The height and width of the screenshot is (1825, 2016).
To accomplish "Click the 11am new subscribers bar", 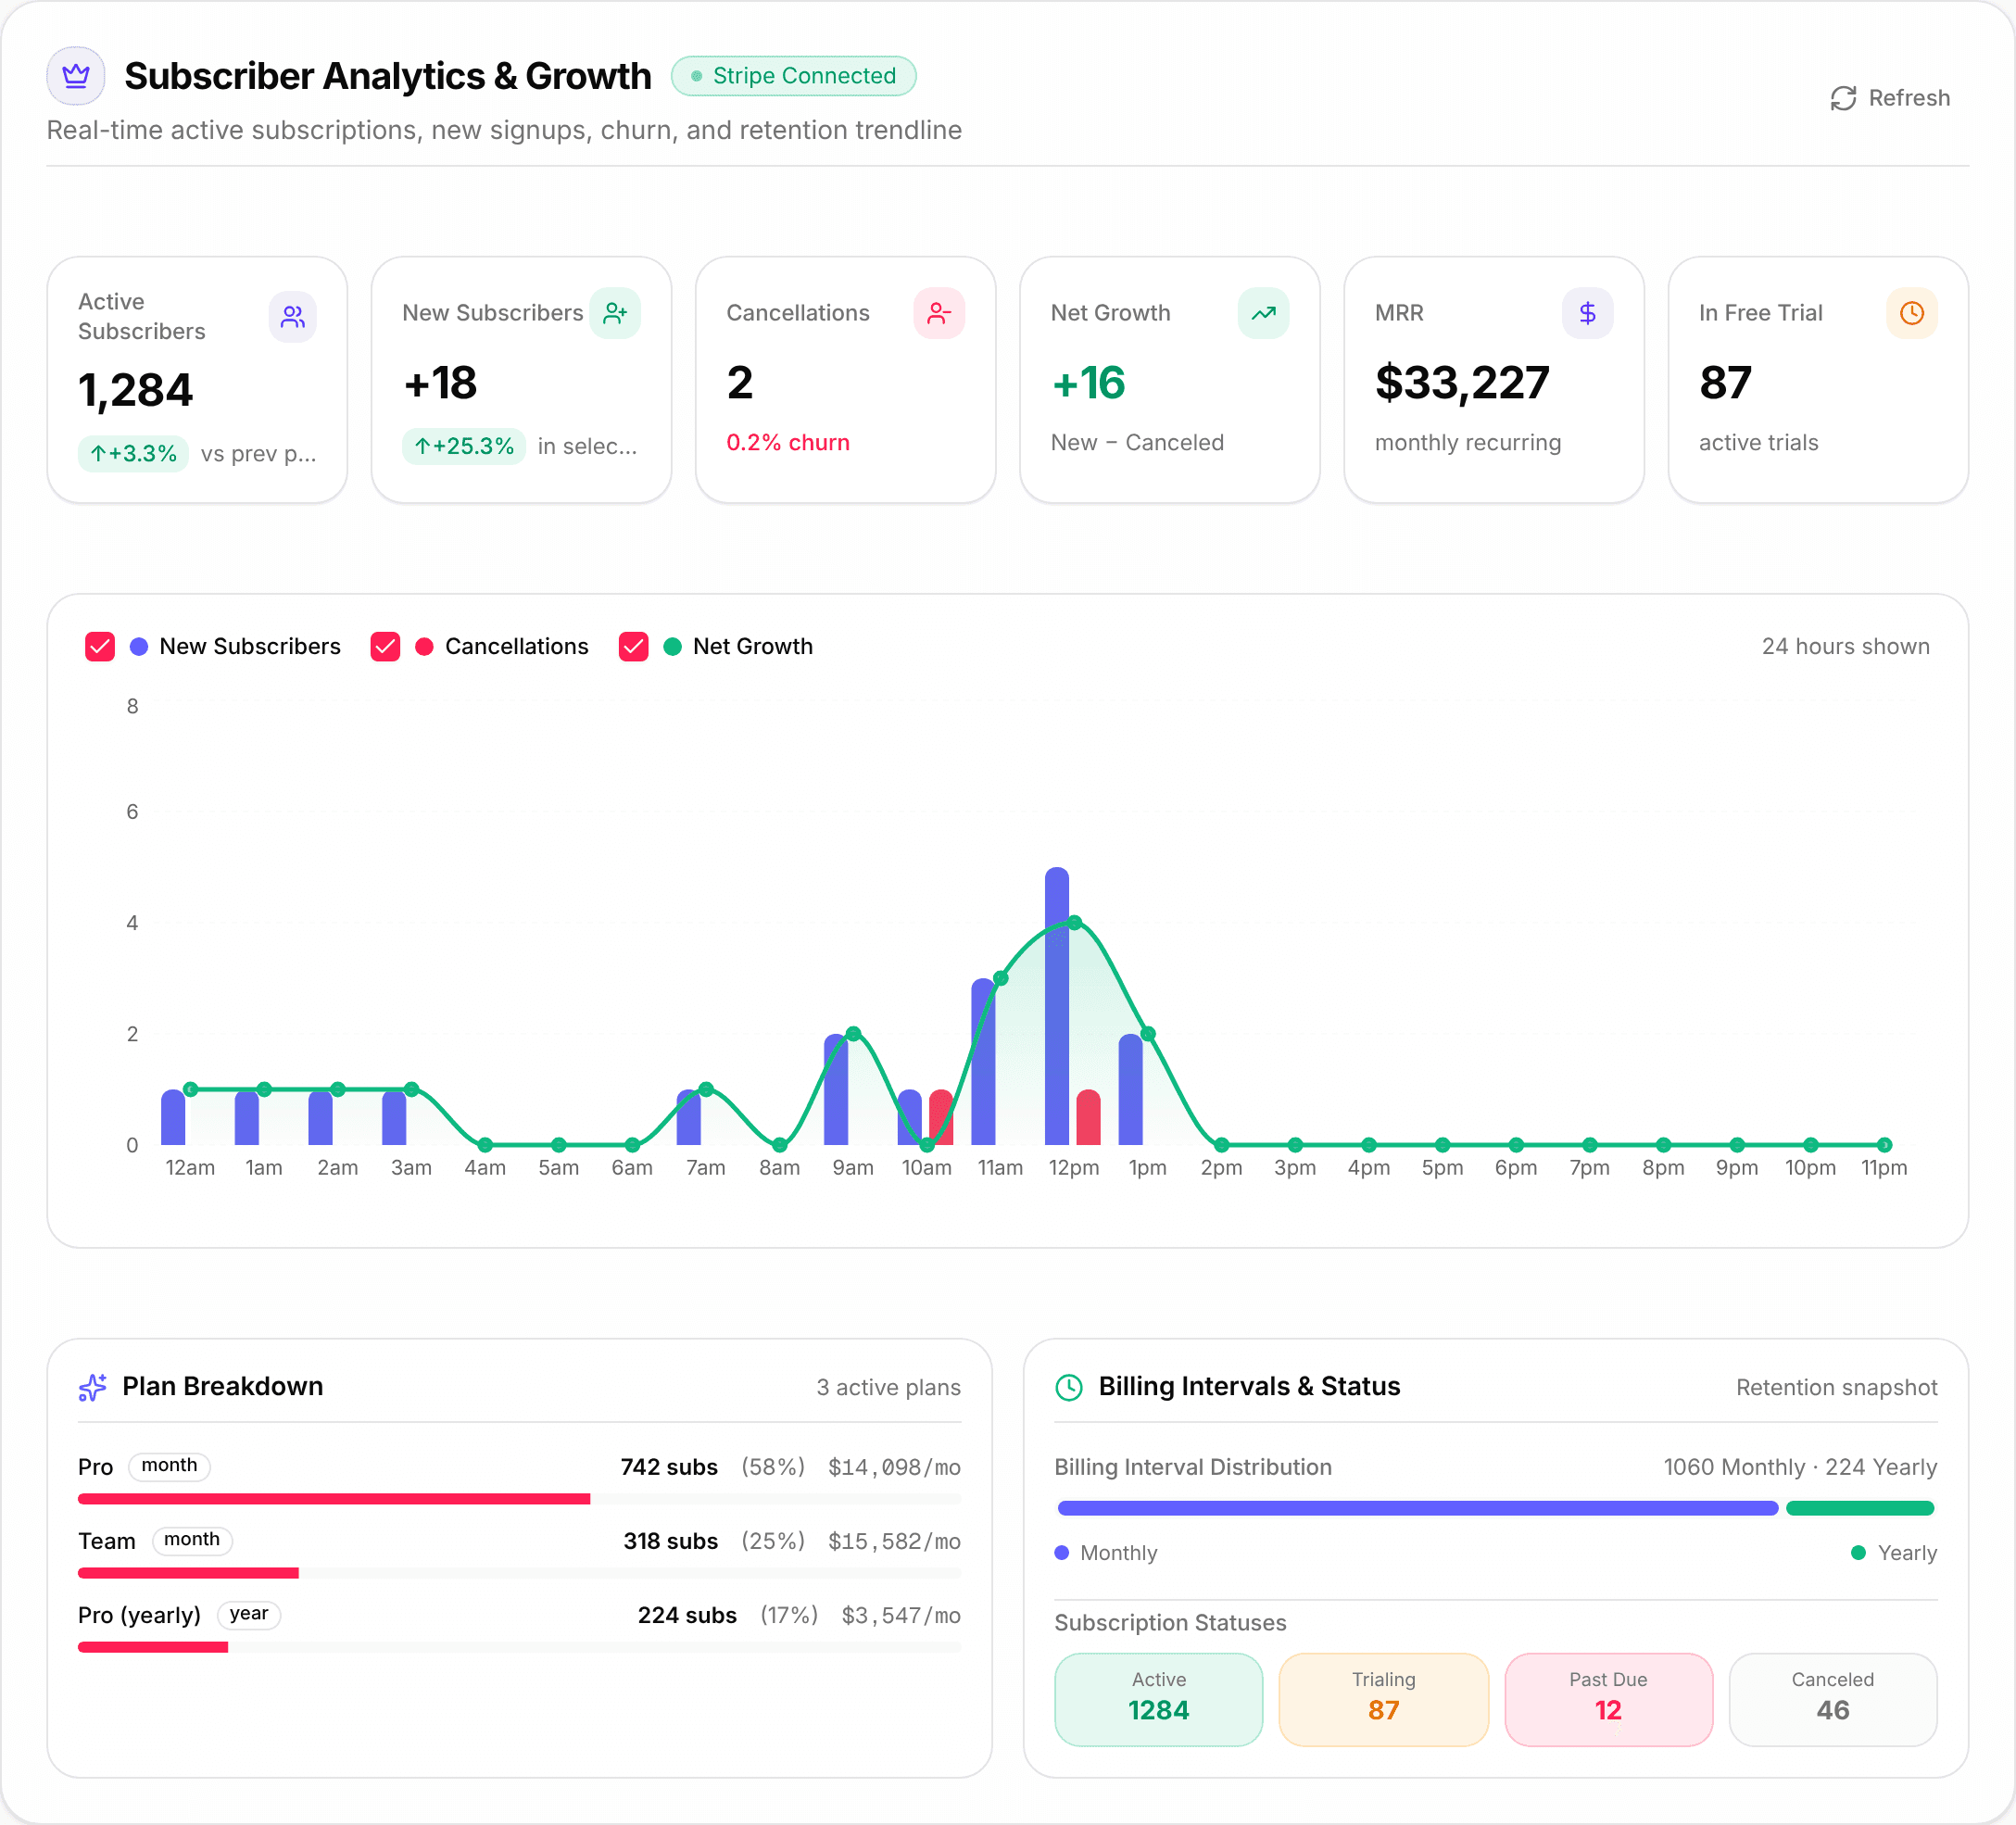I will pos(983,1062).
